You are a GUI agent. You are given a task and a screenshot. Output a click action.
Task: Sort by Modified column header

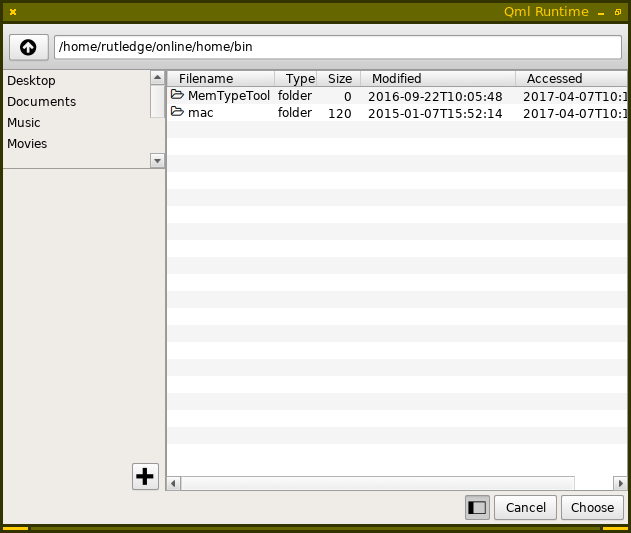(397, 78)
